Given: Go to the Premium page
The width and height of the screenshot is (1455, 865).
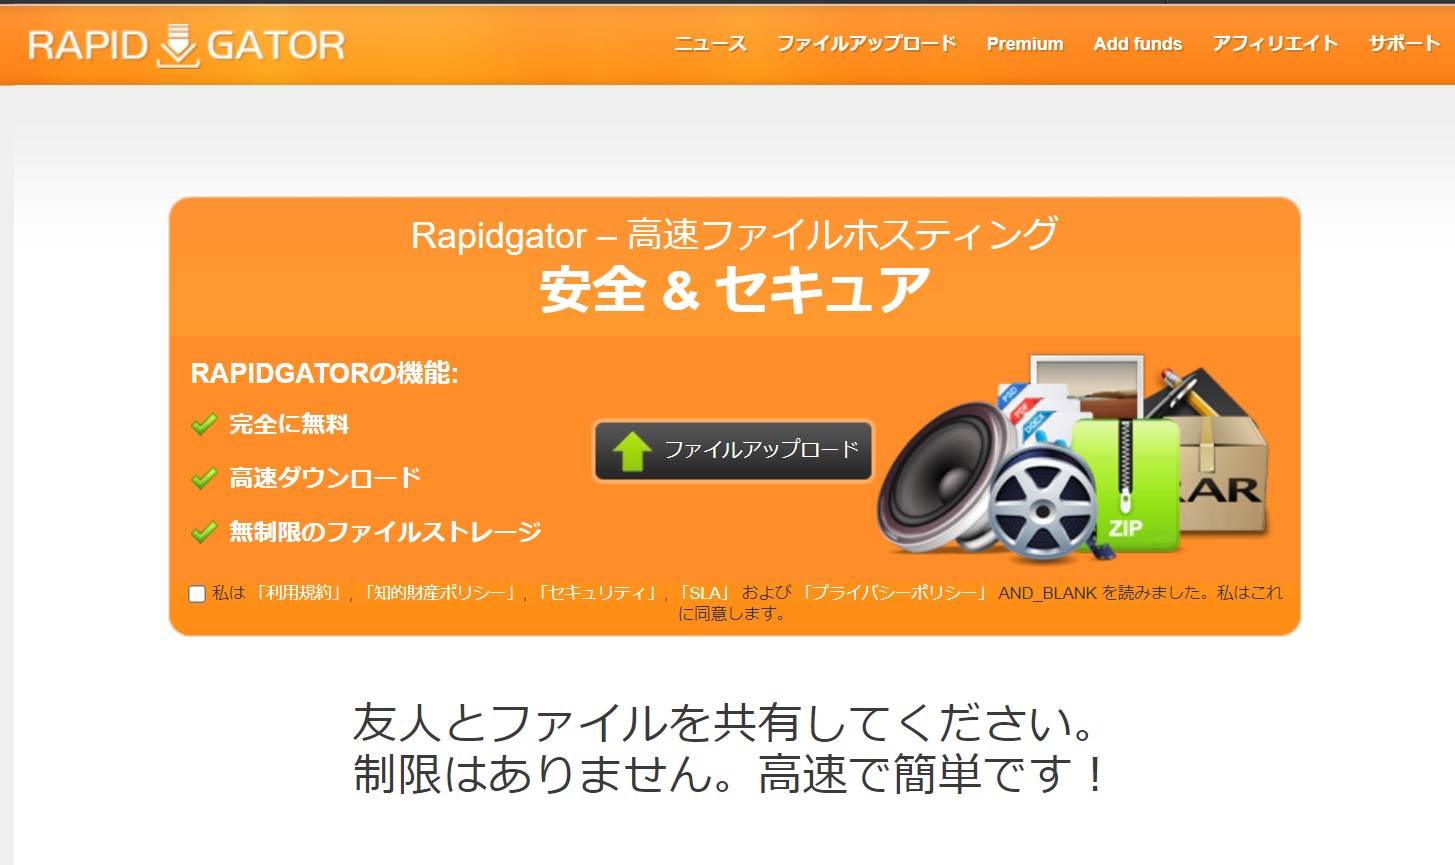Looking at the screenshot, I should tap(1024, 44).
